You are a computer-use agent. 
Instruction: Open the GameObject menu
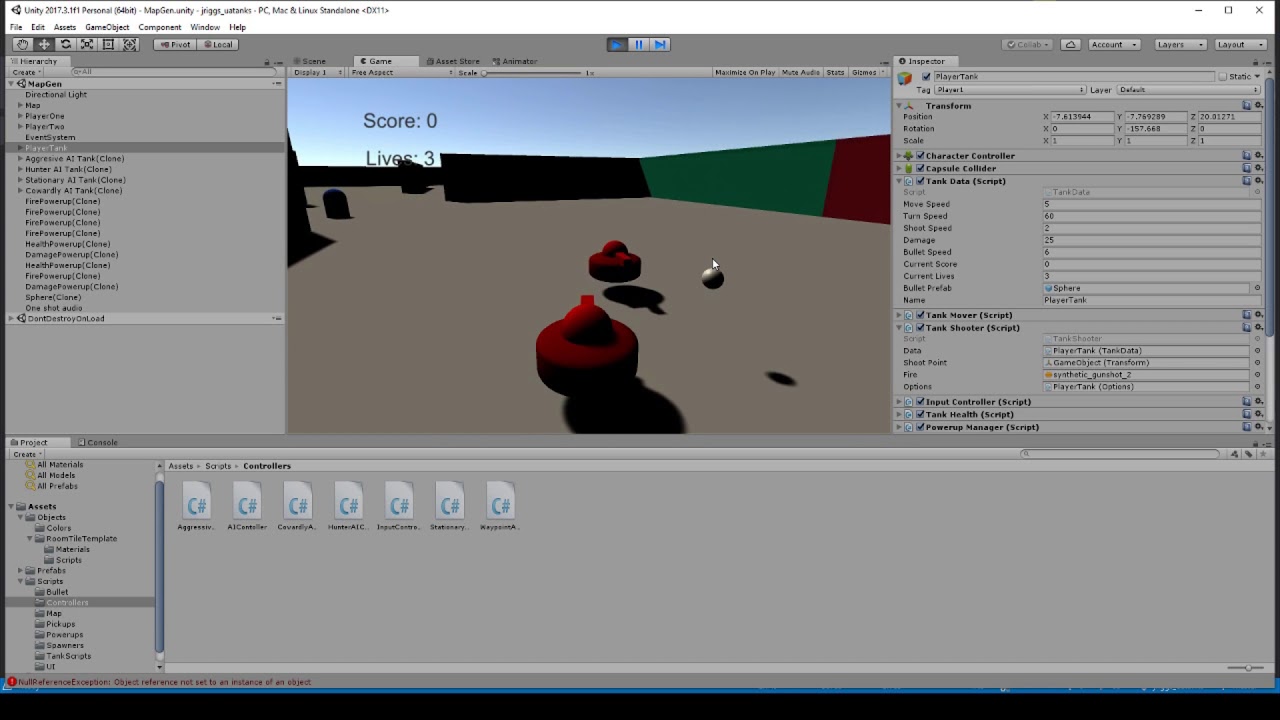(107, 27)
